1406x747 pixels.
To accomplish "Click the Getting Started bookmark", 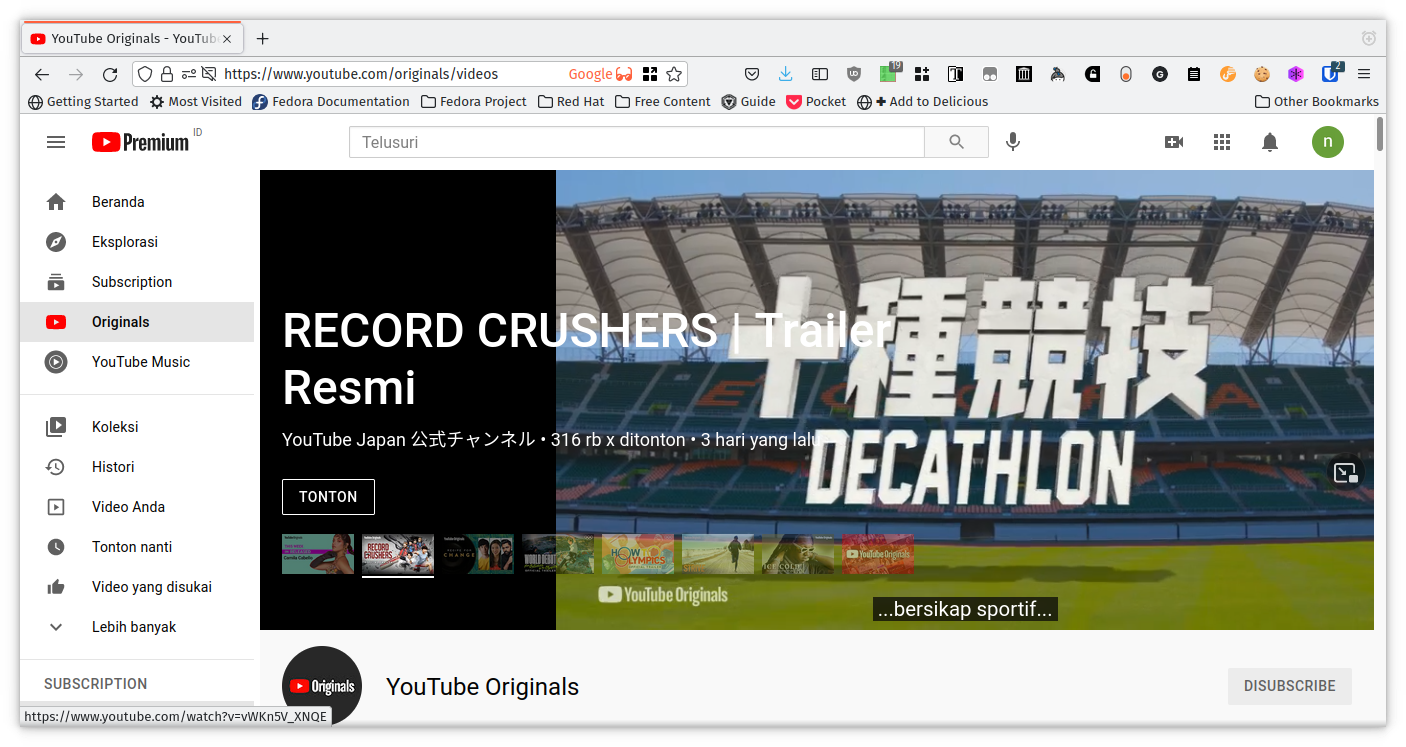I will point(83,102).
